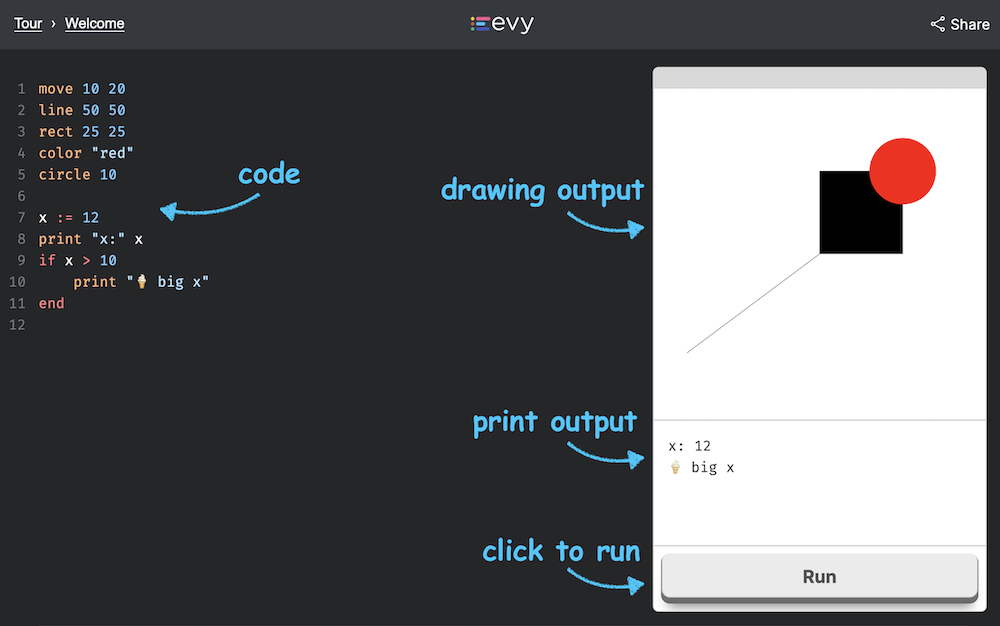
Task: Click the chevron between Tour and Welcome
Action: [x=55, y=23]
